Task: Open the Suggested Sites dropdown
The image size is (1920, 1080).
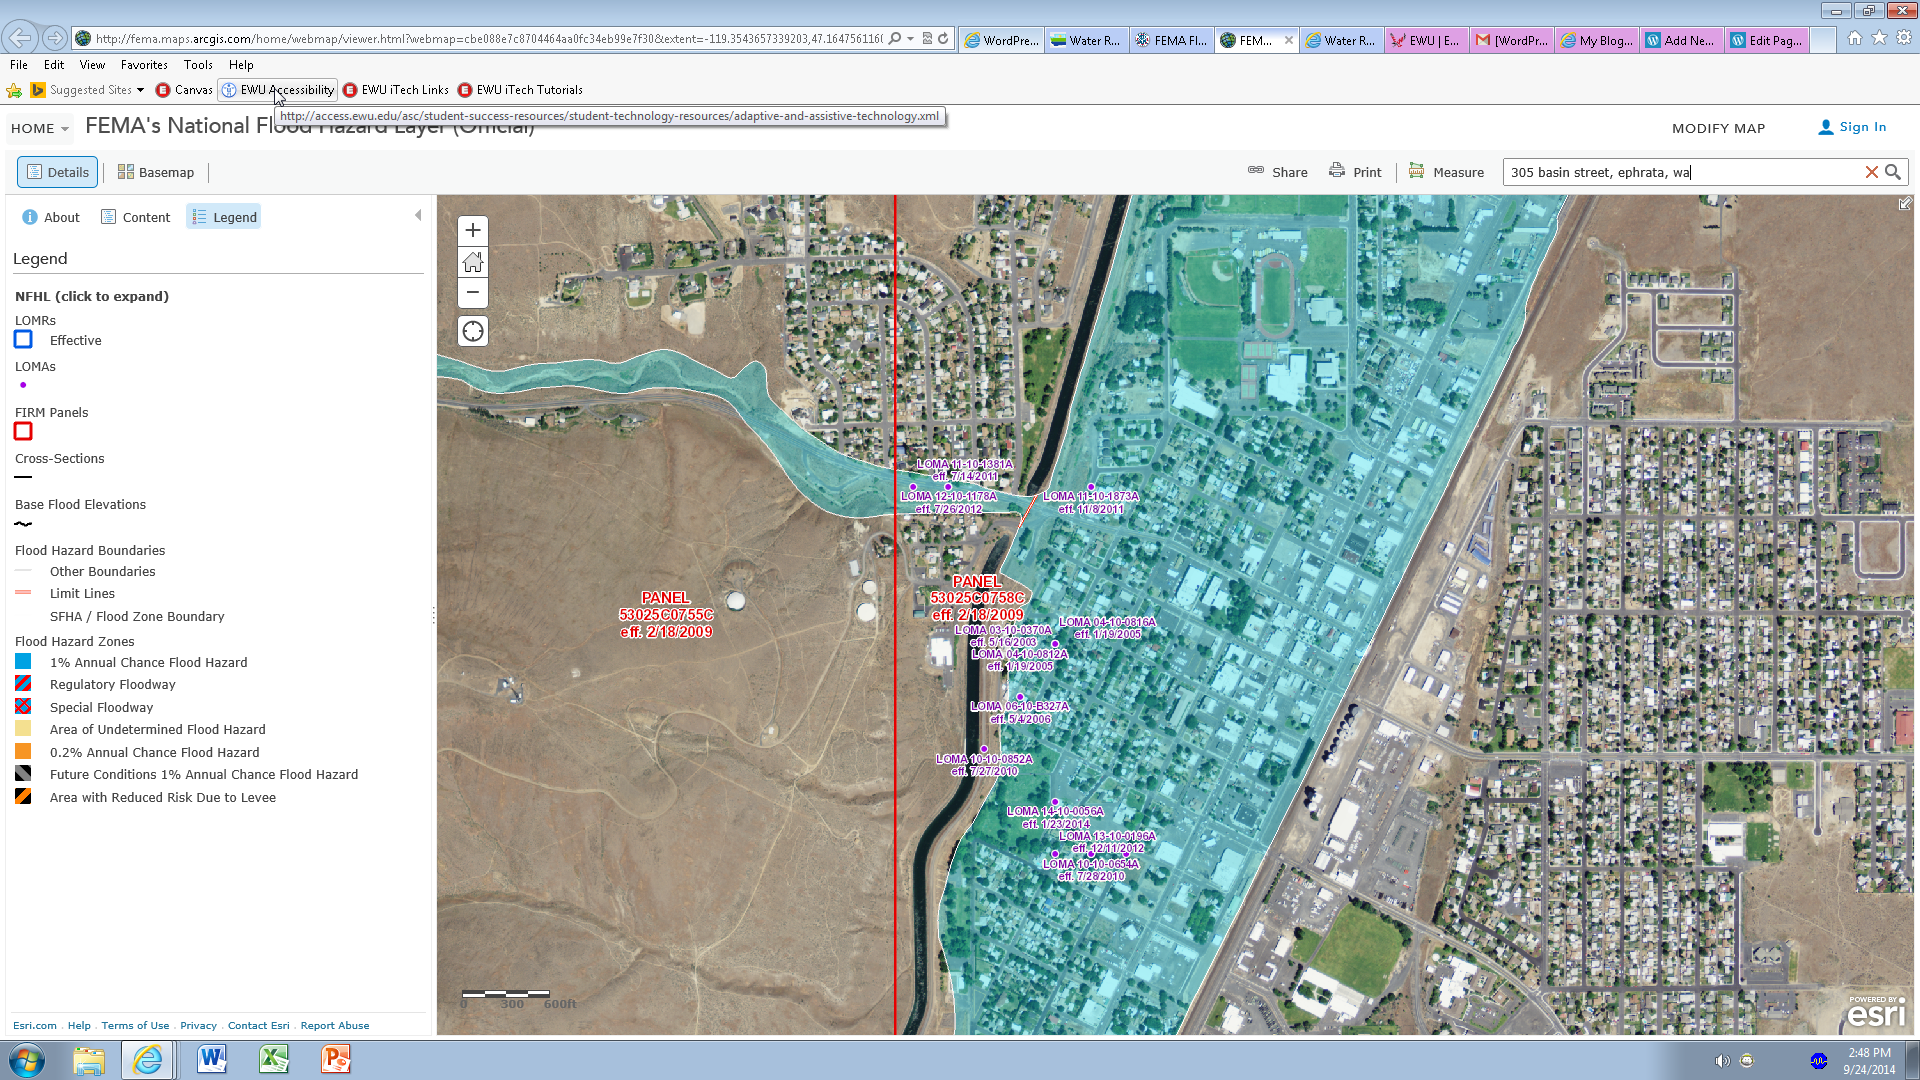Action: pos(88,90)
